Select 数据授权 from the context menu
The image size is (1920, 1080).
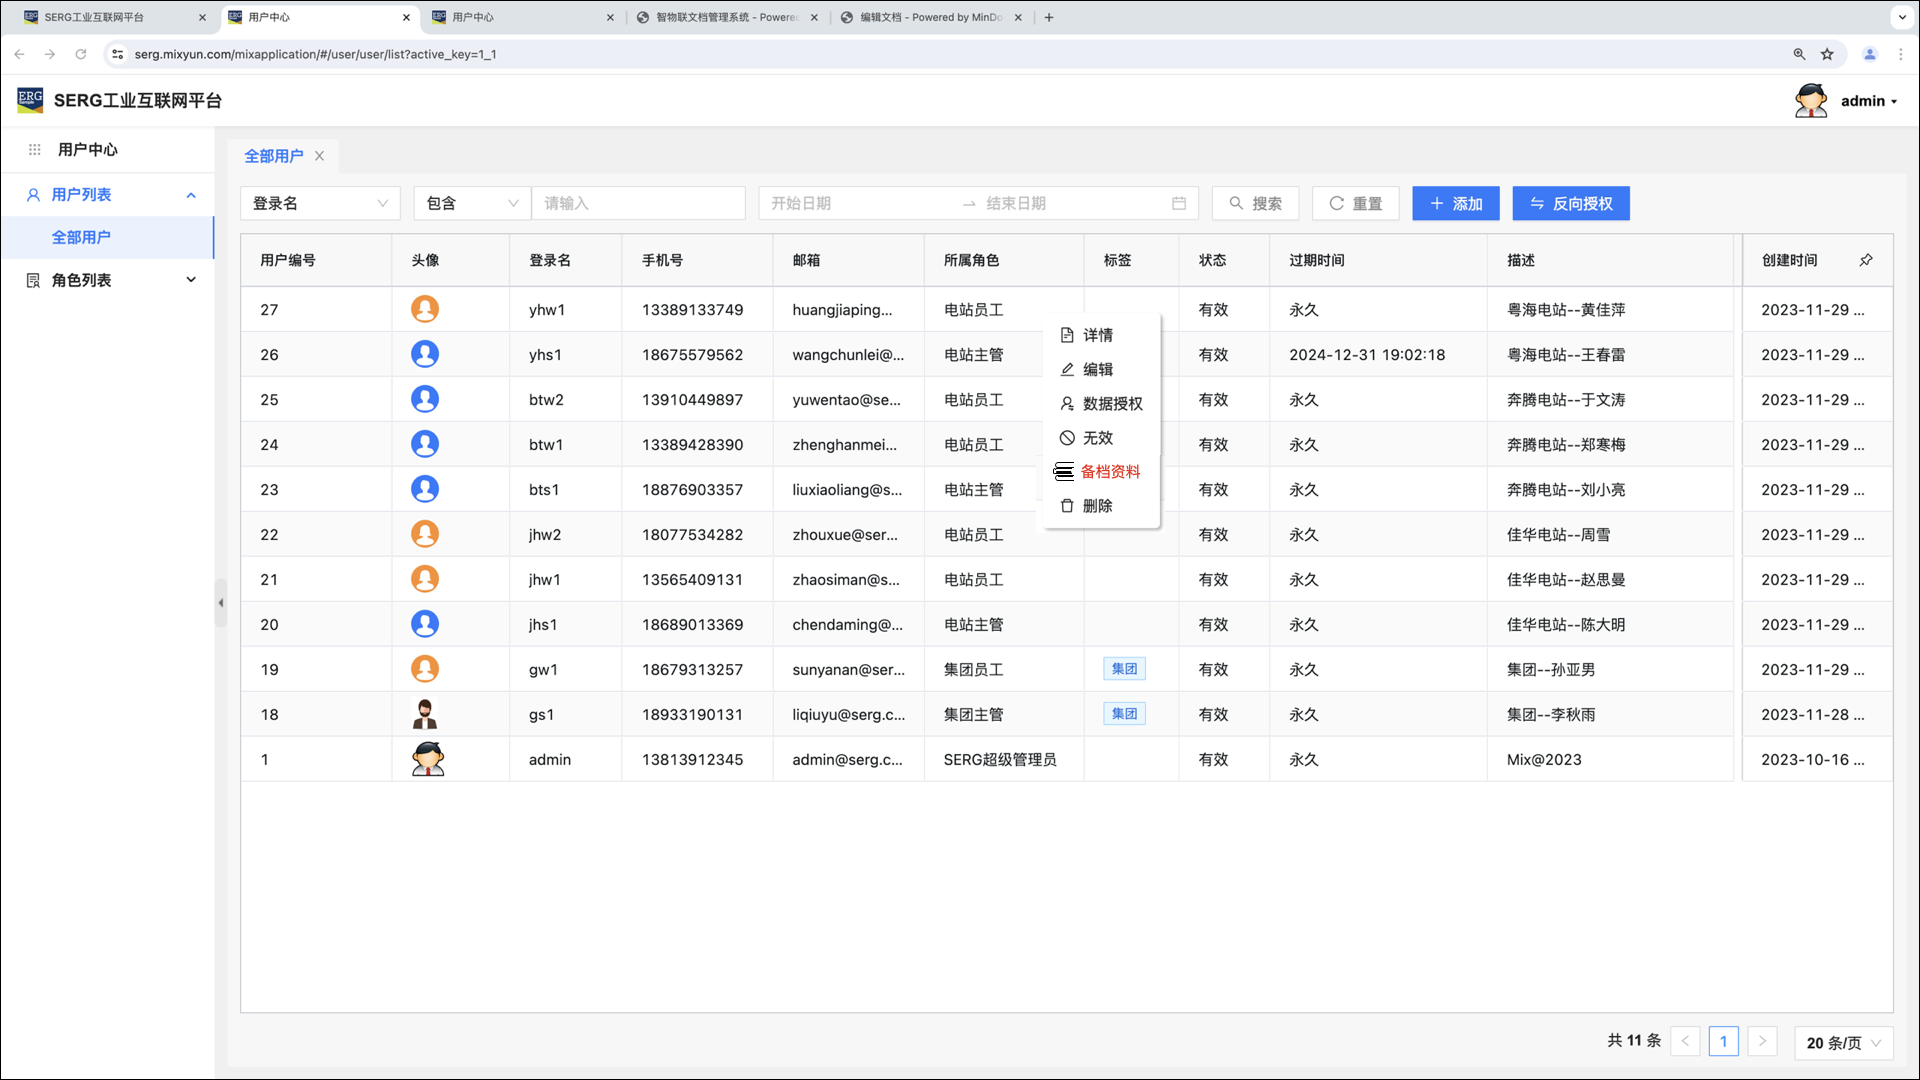[x=1111, y=404]
